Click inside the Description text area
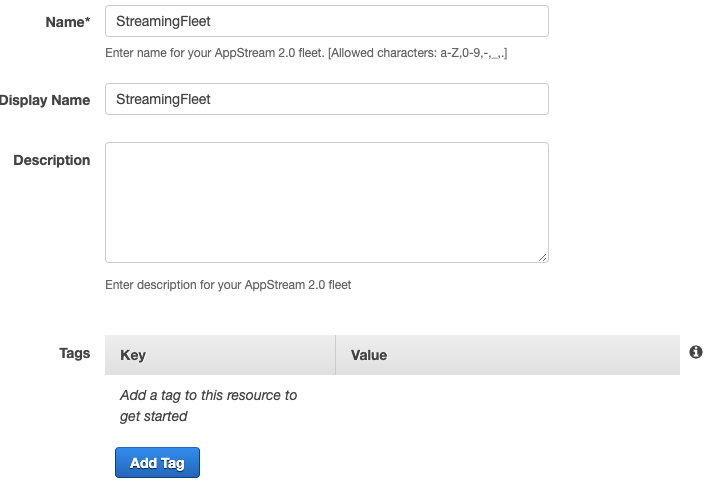Image resolution: width=712 pixels, height=498 pixels. [326, 202]
